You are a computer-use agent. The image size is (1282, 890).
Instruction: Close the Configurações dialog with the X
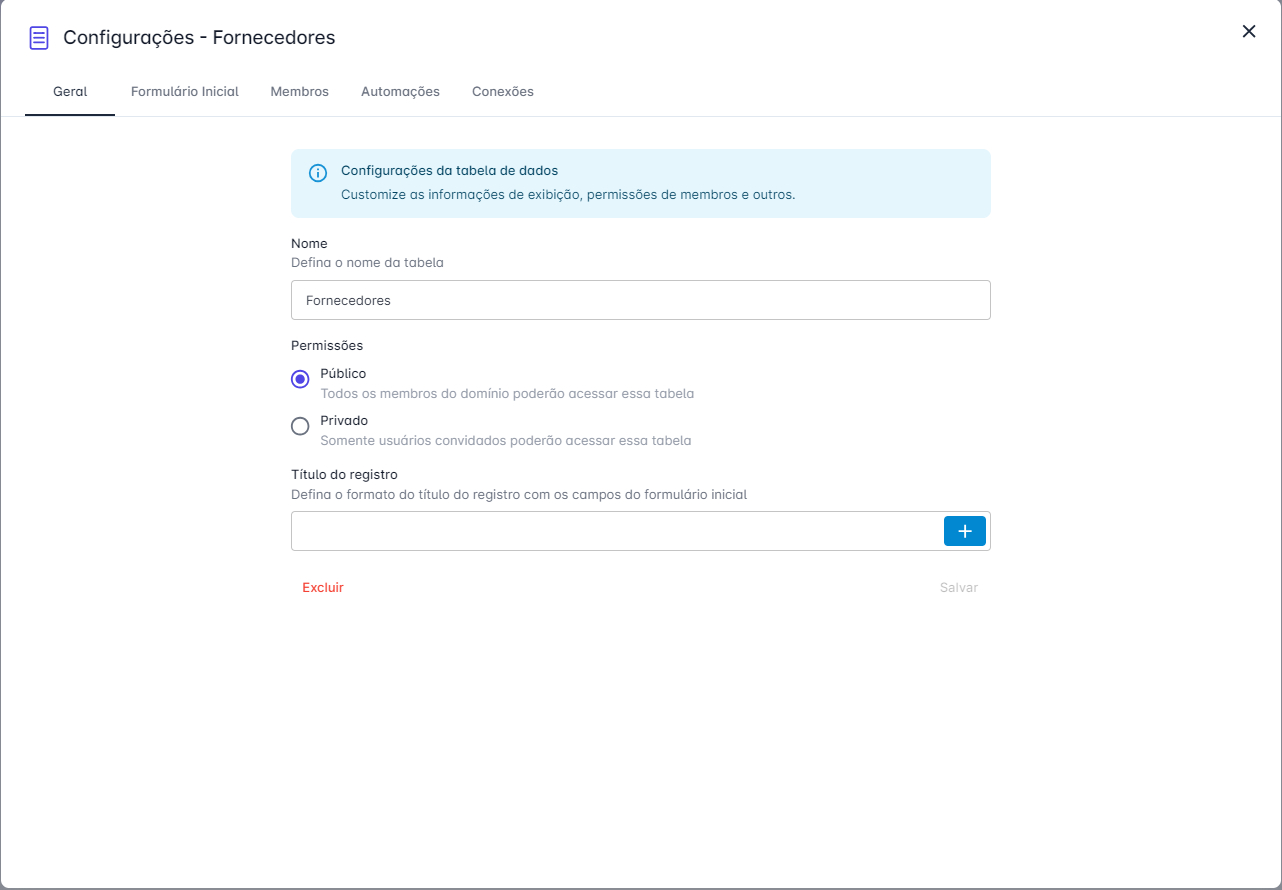1249,31
